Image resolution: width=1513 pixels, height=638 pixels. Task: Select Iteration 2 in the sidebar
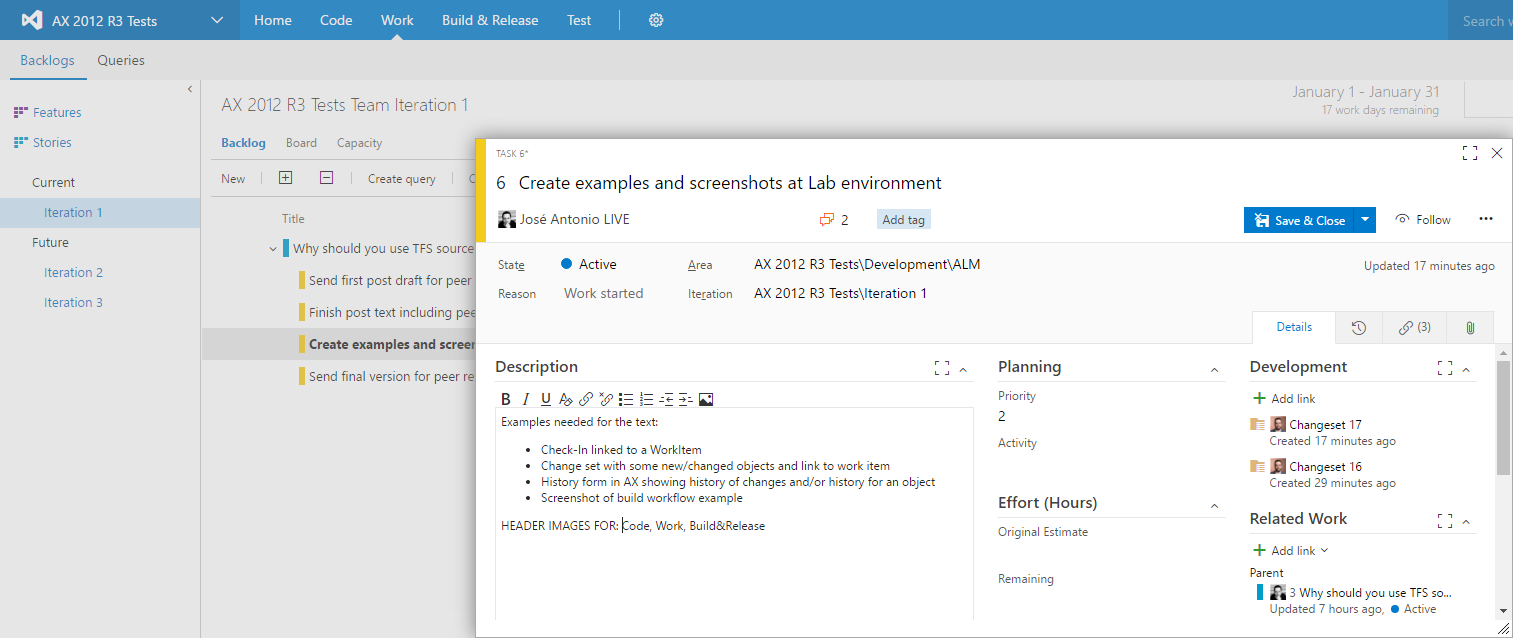coord(73,272)
